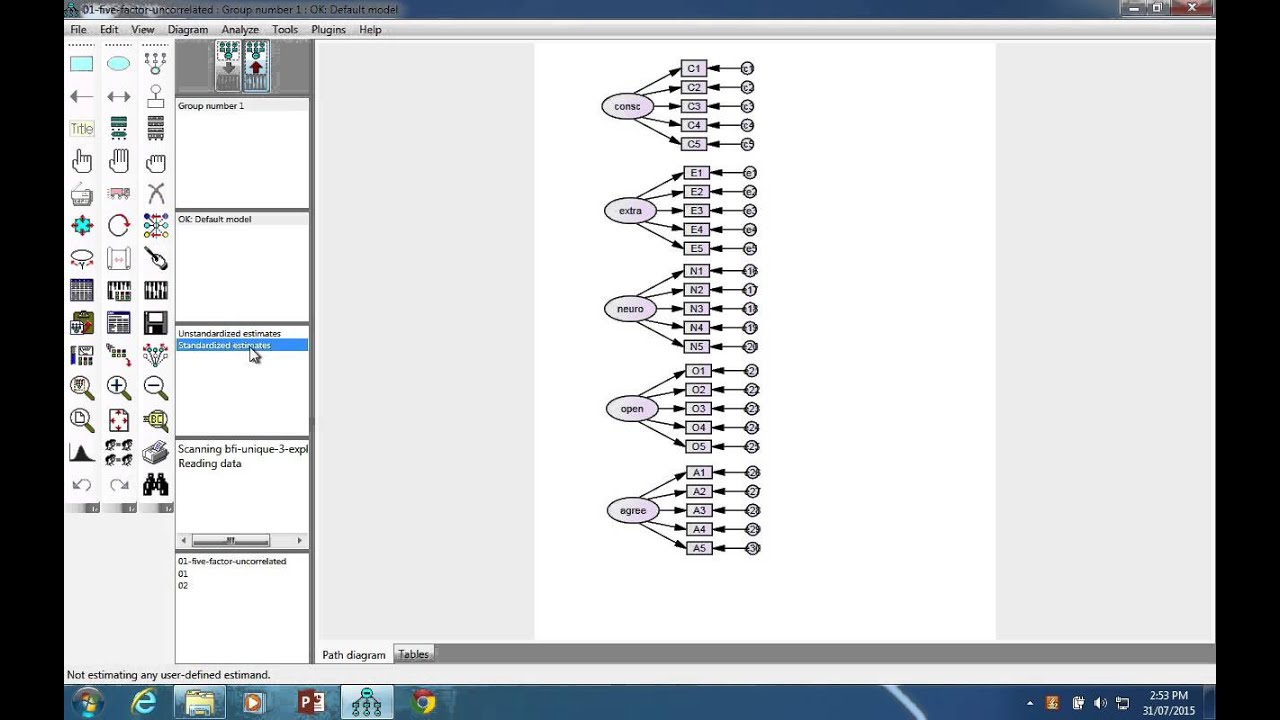Switch to output path diagram view

256,66
